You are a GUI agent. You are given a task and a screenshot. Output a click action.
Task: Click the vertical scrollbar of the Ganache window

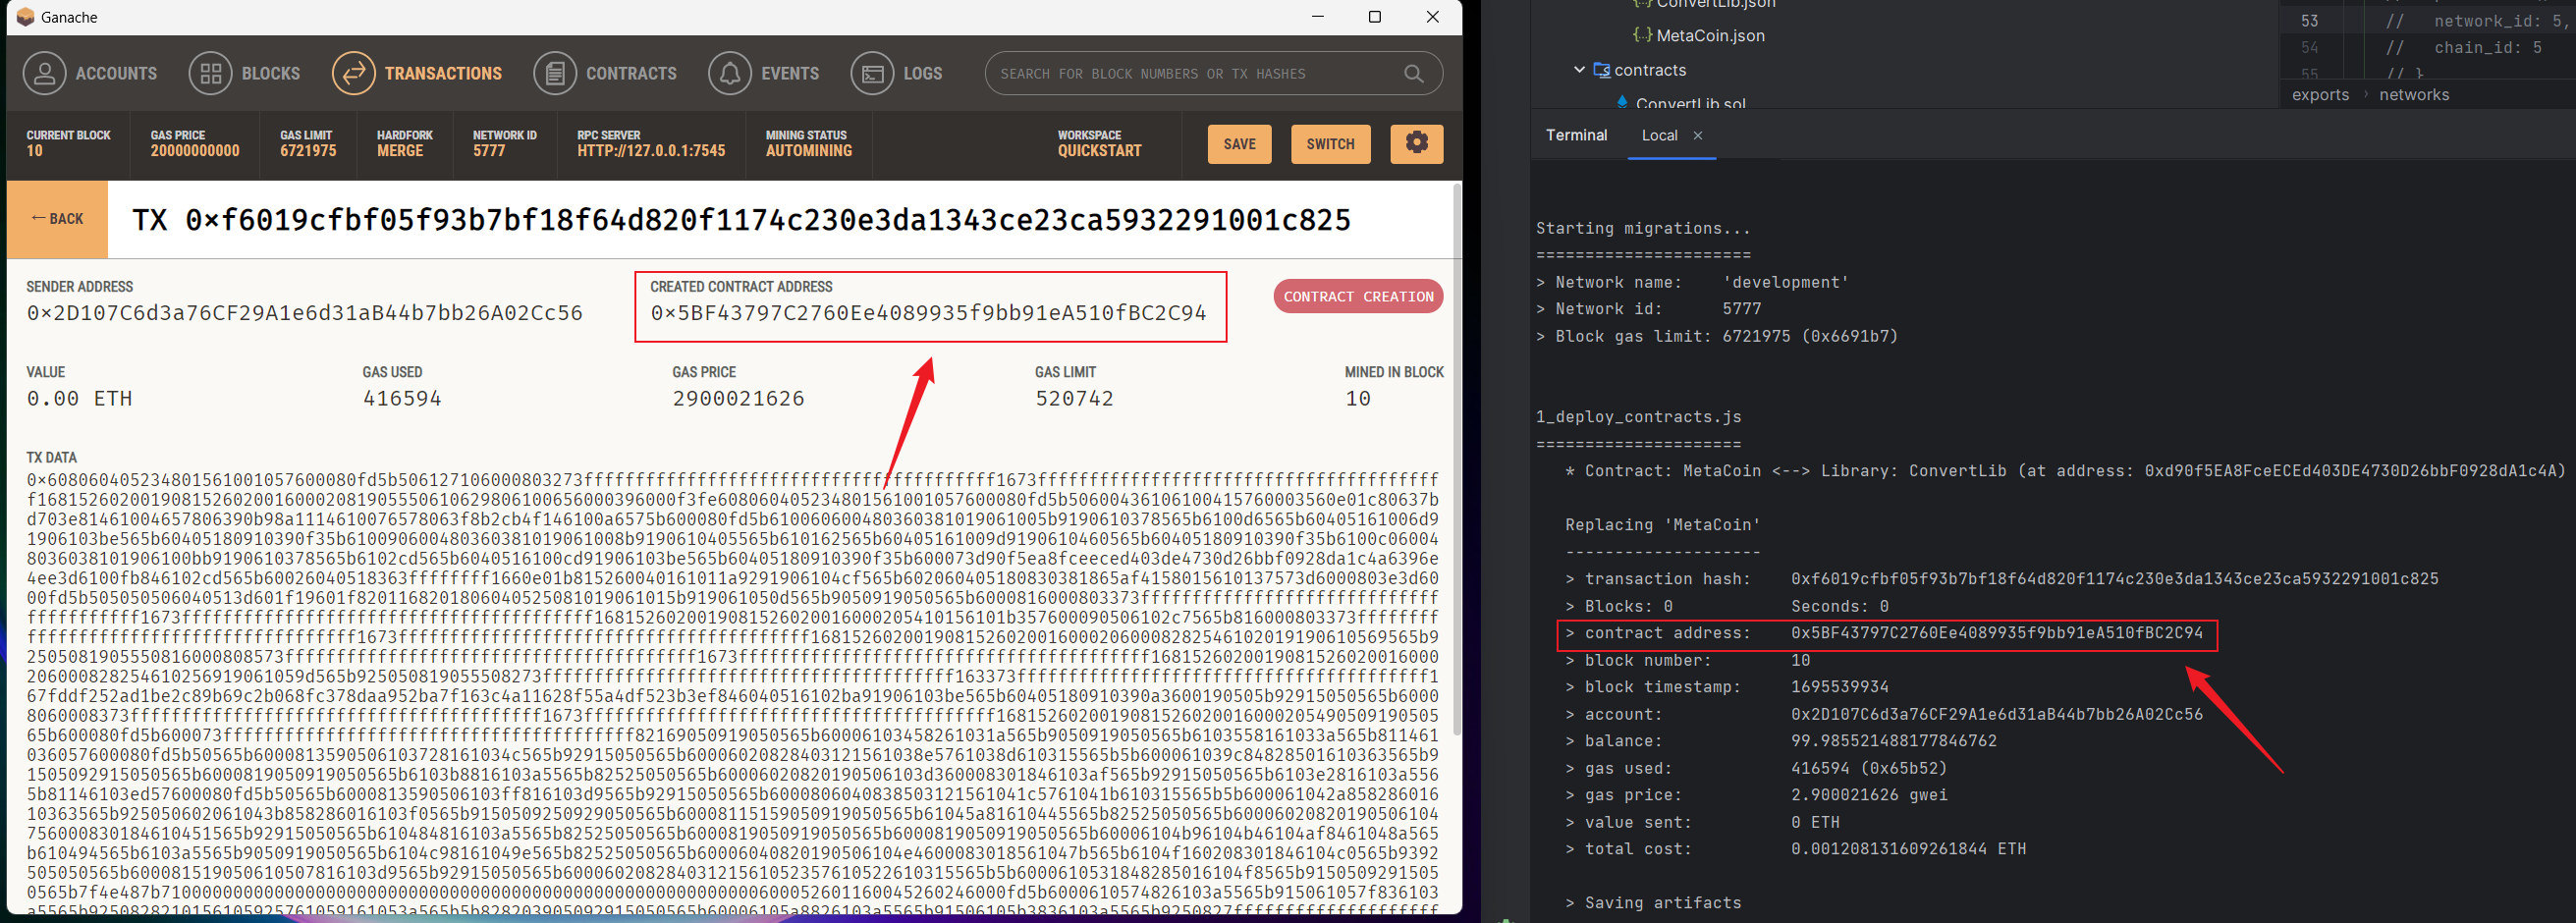pyautogui.click(x=1455, y=460)
